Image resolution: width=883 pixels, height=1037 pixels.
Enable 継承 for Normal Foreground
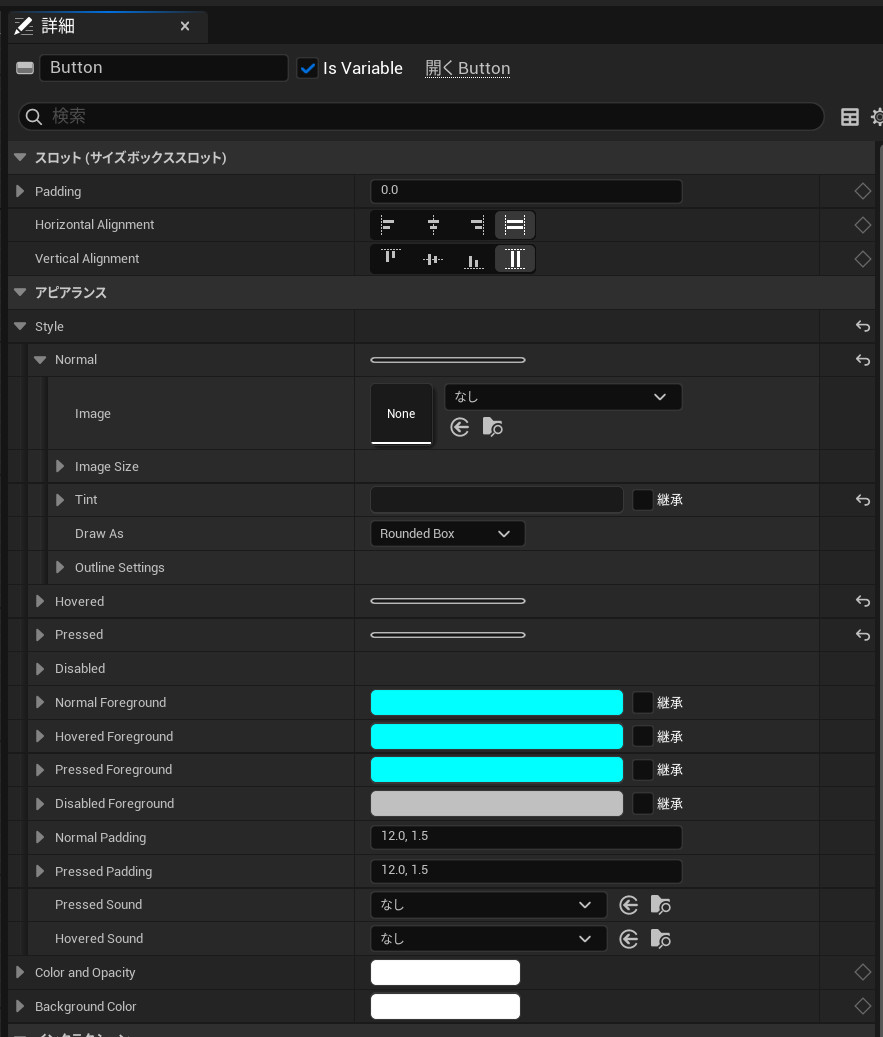pos(642,702)
